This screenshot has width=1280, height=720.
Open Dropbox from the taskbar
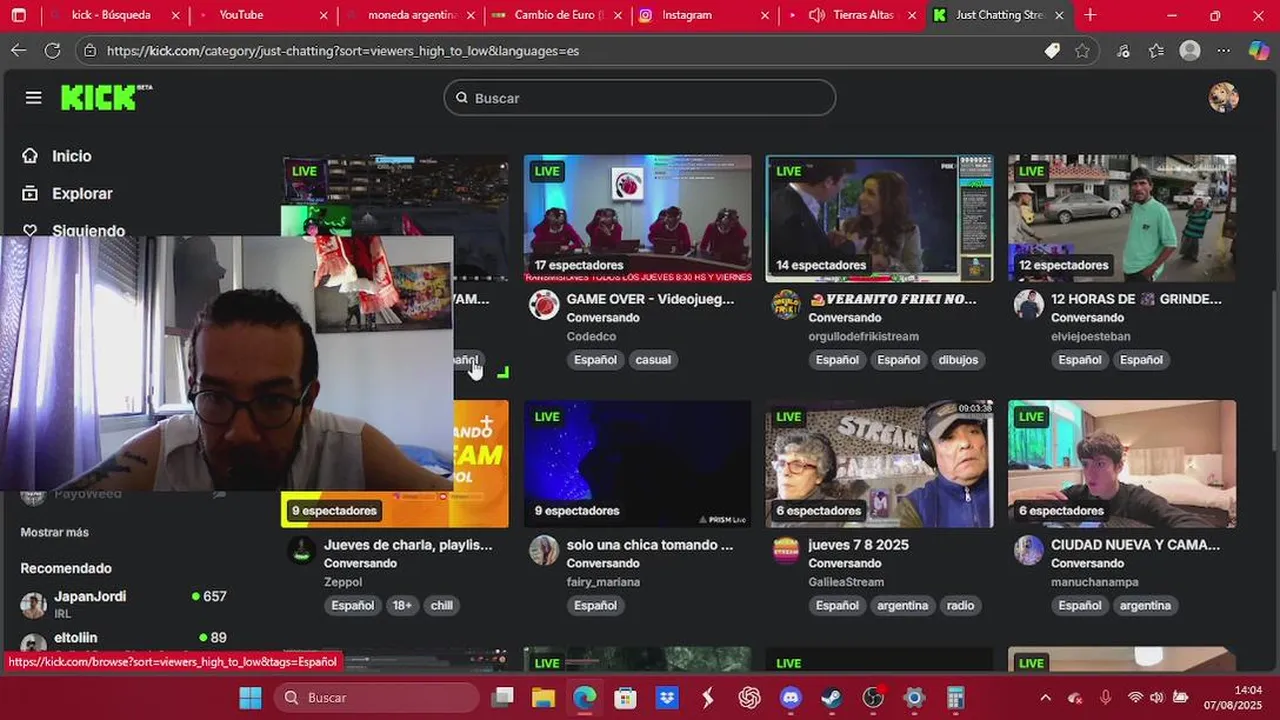(x=667, y=697)
